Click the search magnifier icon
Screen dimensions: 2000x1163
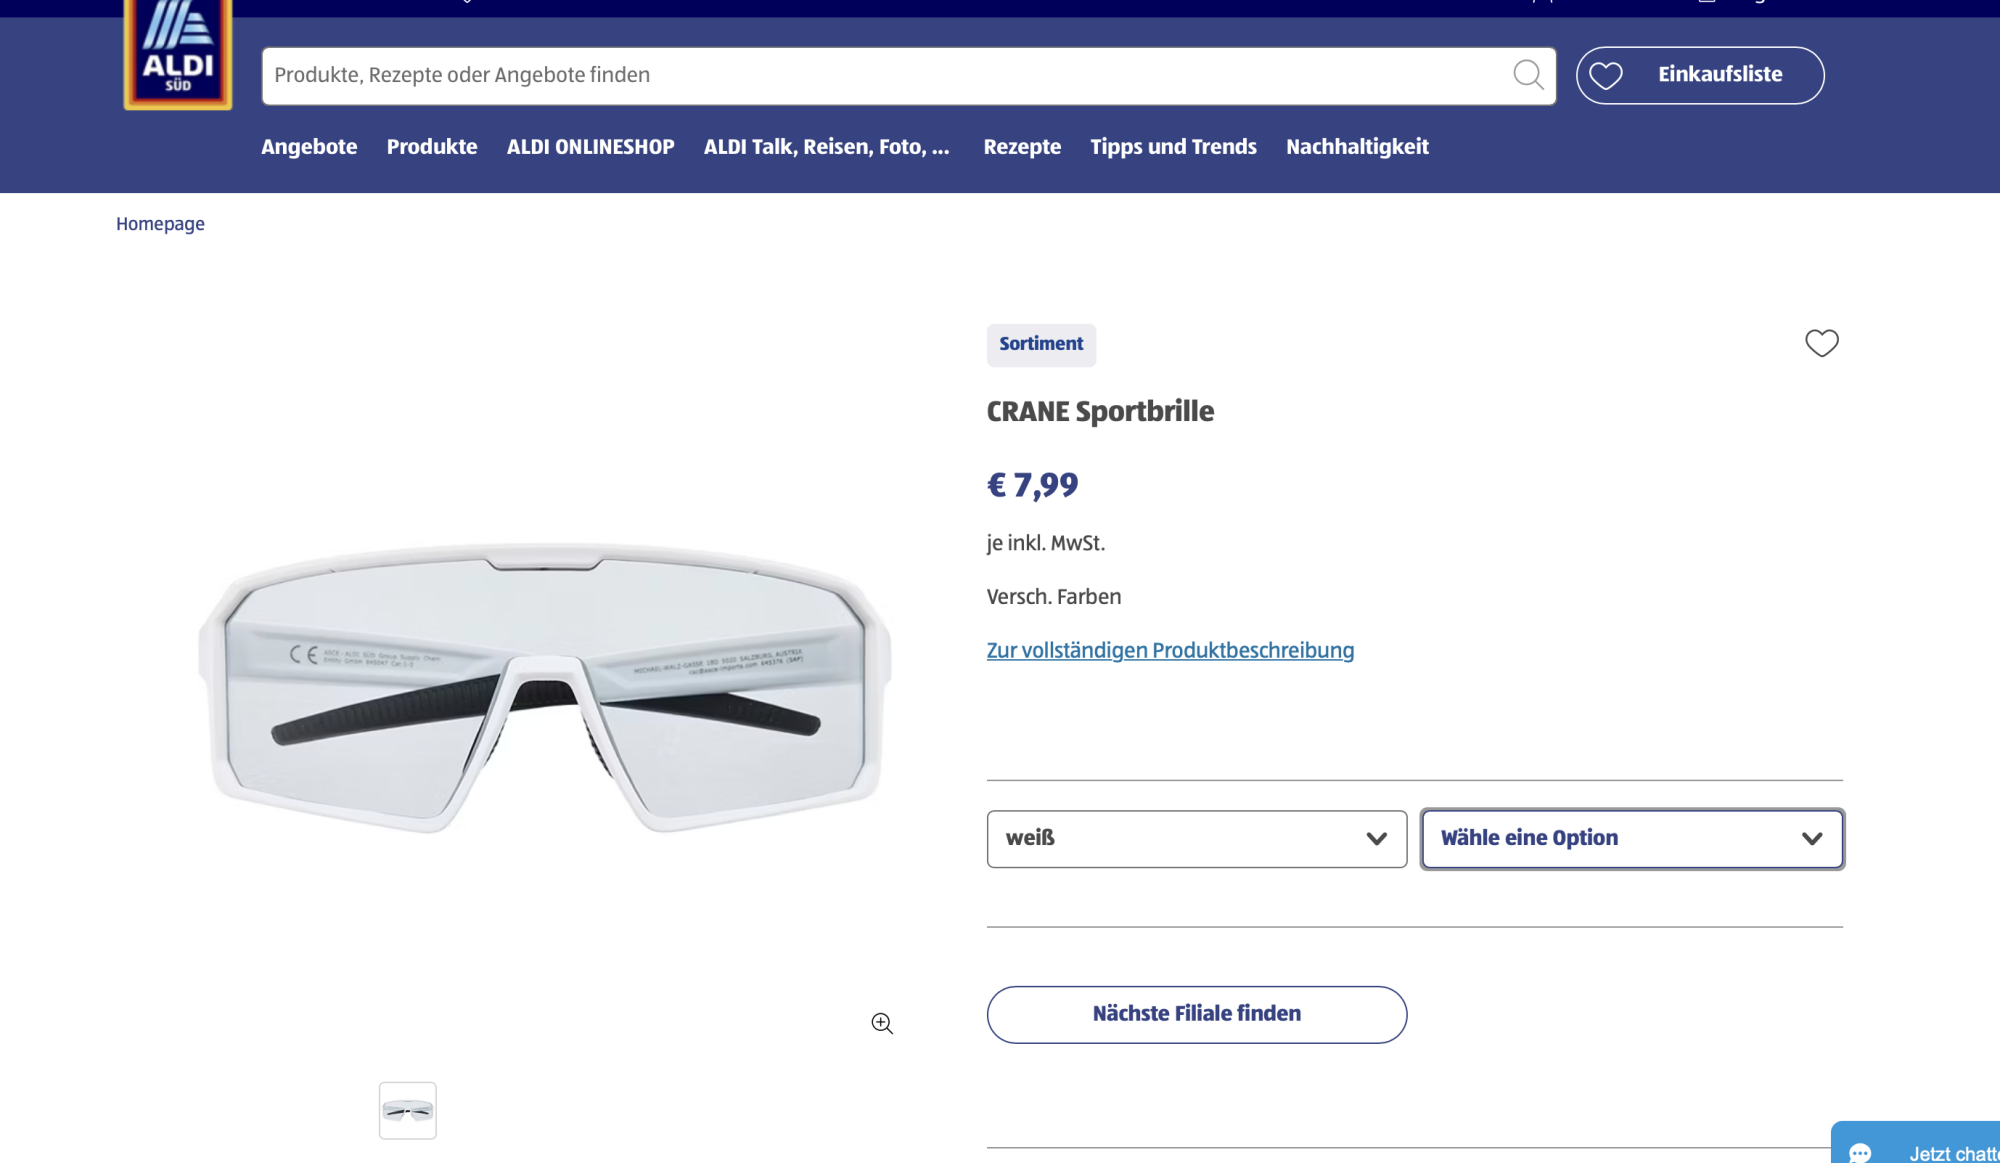coord(1527,75)
